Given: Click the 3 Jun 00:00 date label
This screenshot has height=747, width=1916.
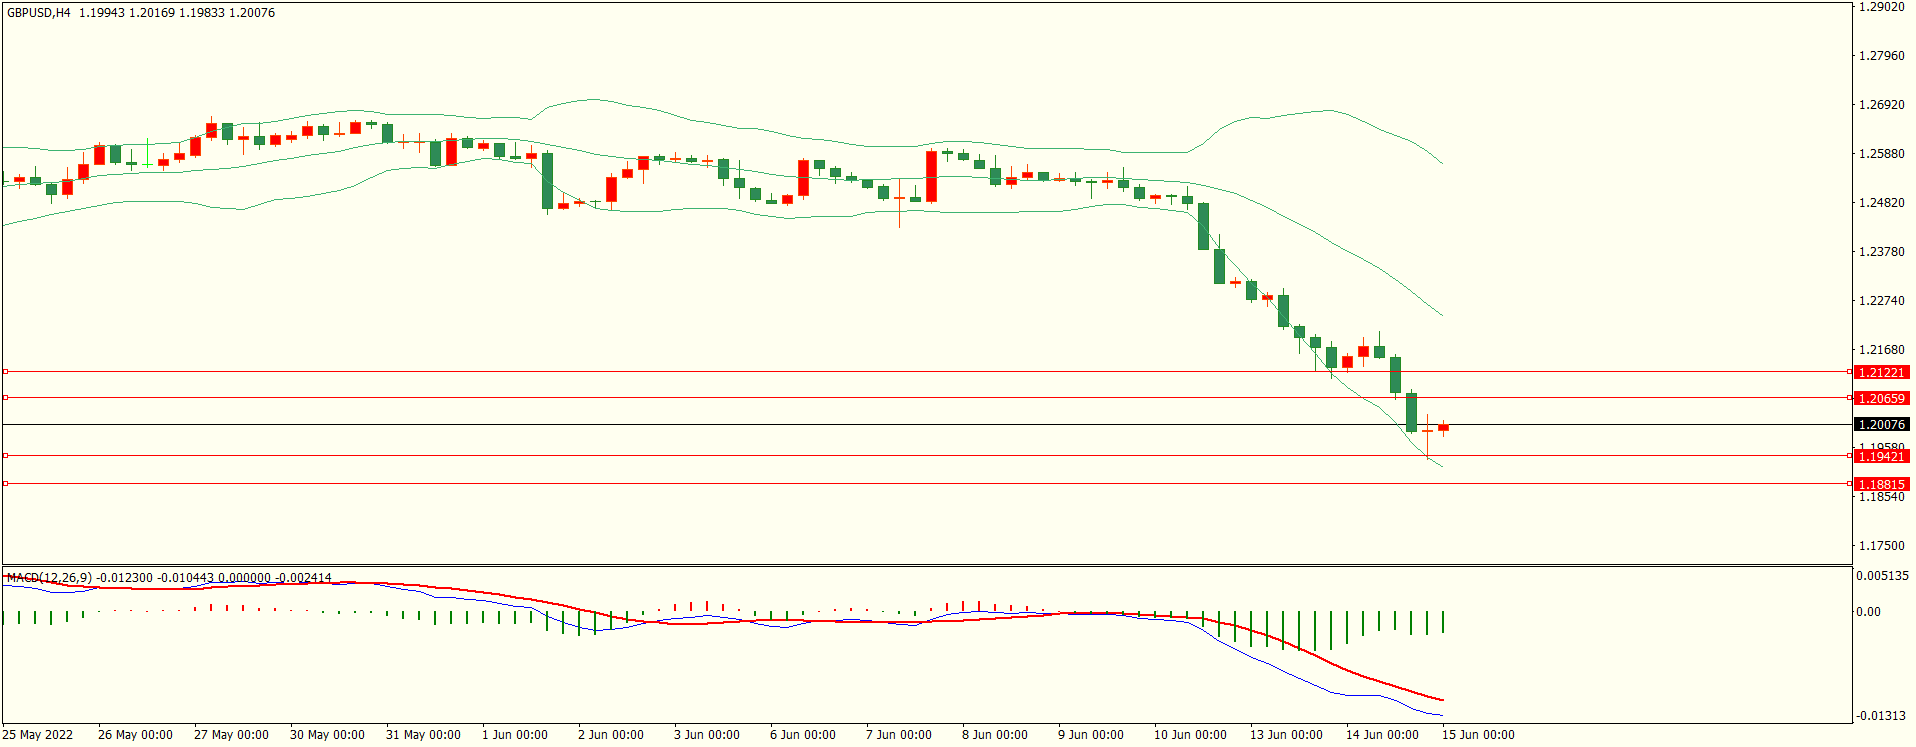Looking at the screenshot, I should click(x=707, y=735).
